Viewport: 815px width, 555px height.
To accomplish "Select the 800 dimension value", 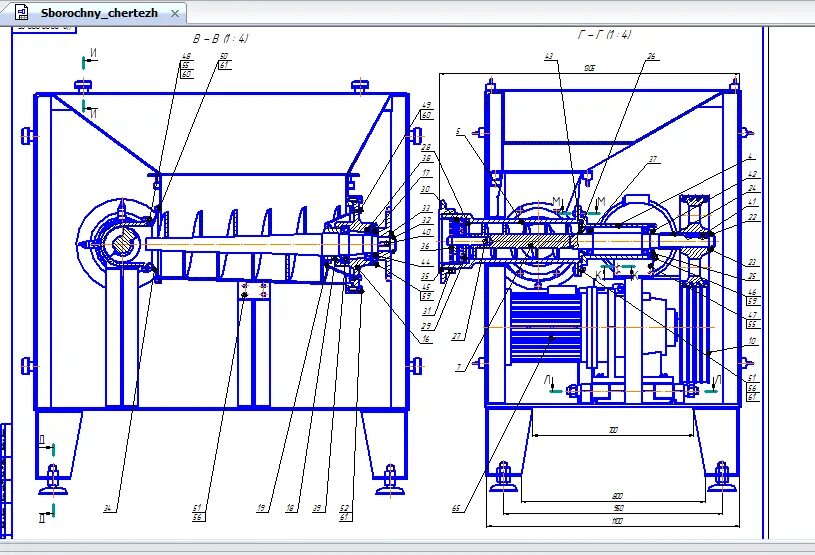I will point(617,496).
